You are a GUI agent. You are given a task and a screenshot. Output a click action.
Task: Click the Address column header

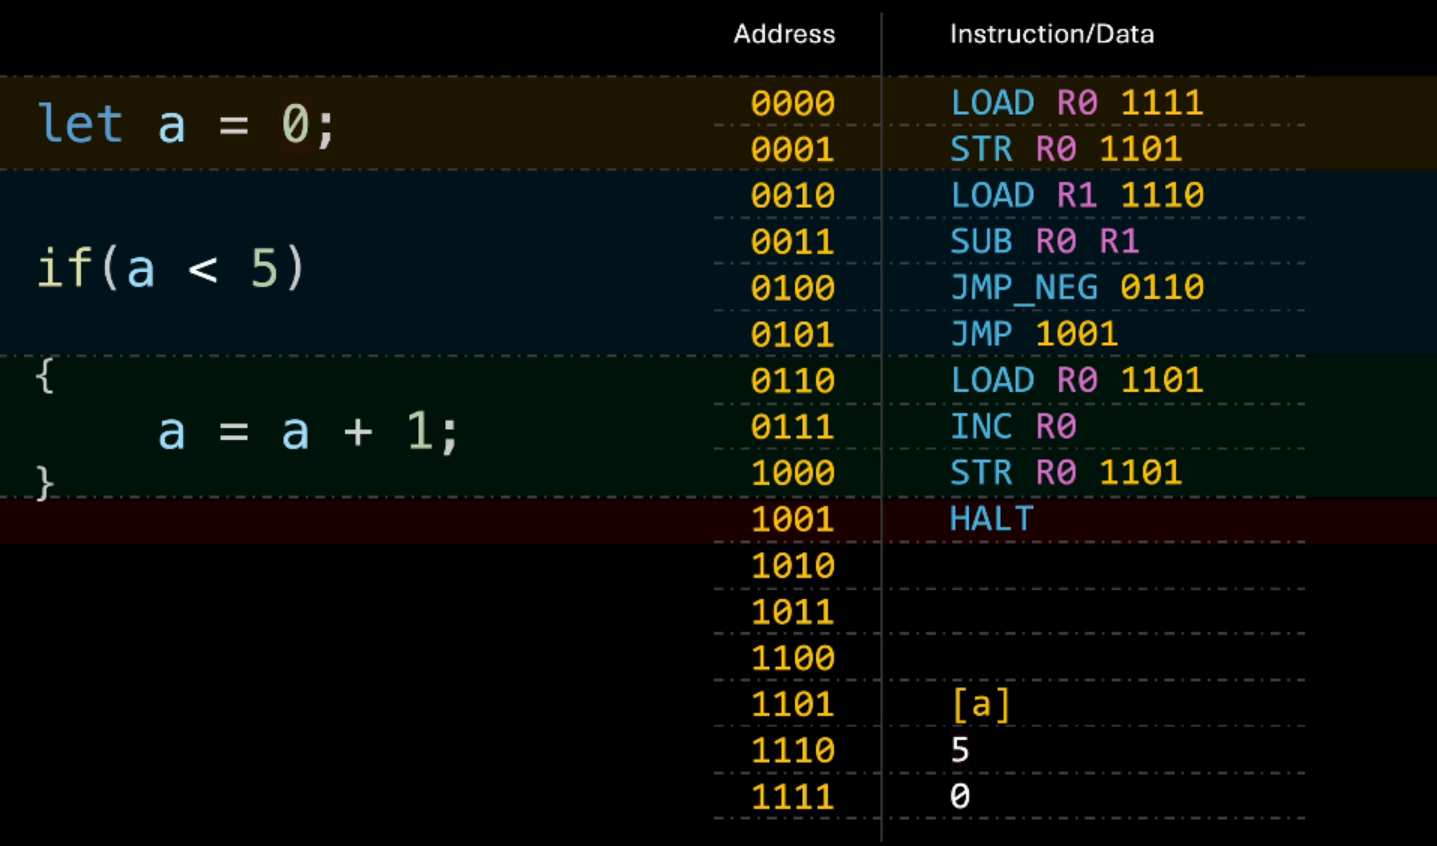[x=784, y=34]
